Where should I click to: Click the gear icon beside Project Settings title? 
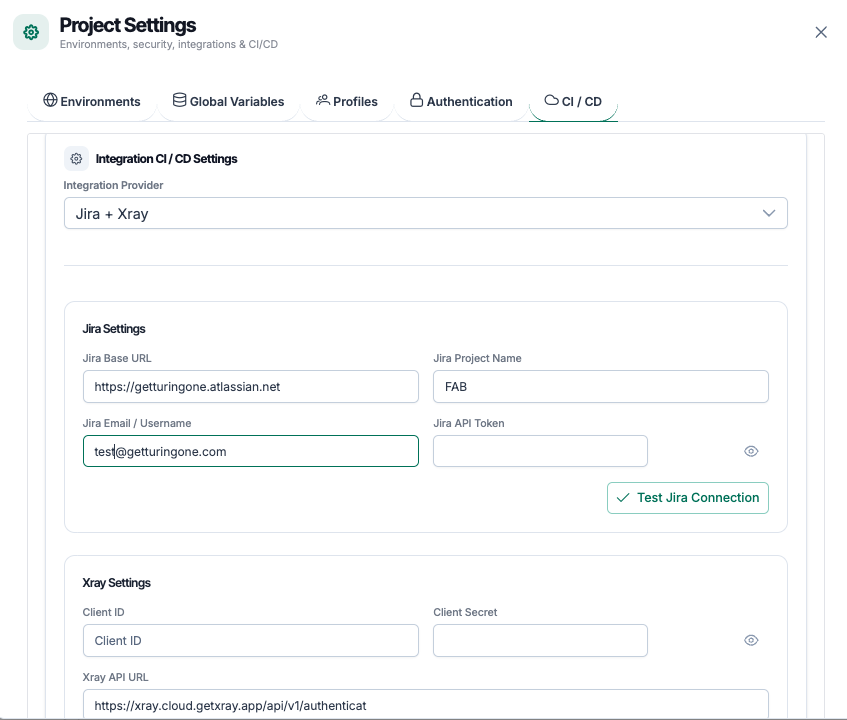point(30,32)
